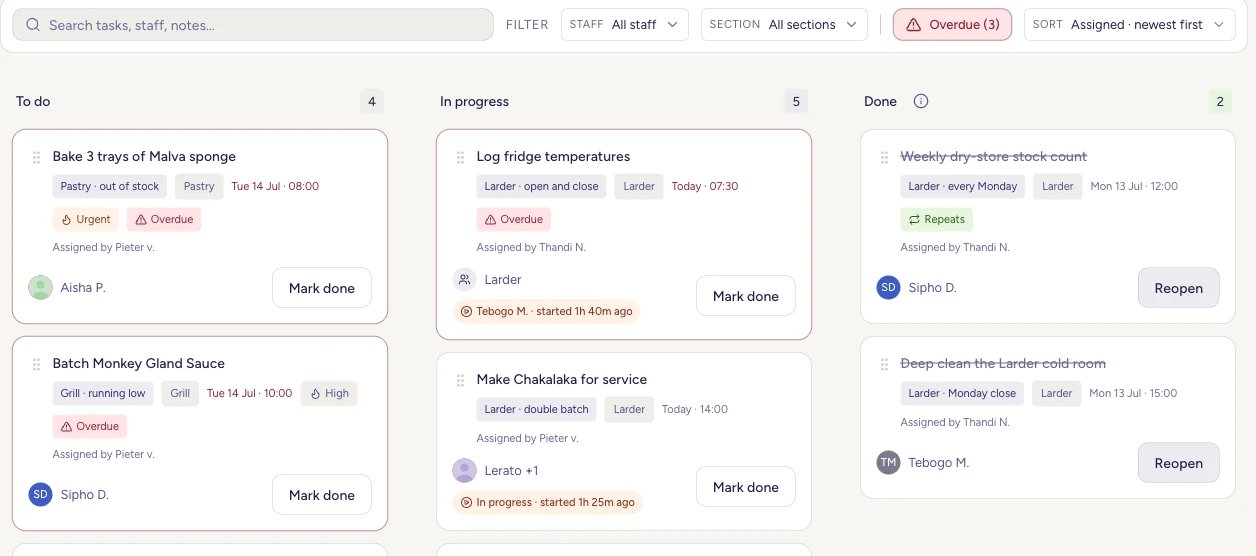Click due time Today · 14:00
This screenshot has height=556, width=1256.
(x=694, y=409)
